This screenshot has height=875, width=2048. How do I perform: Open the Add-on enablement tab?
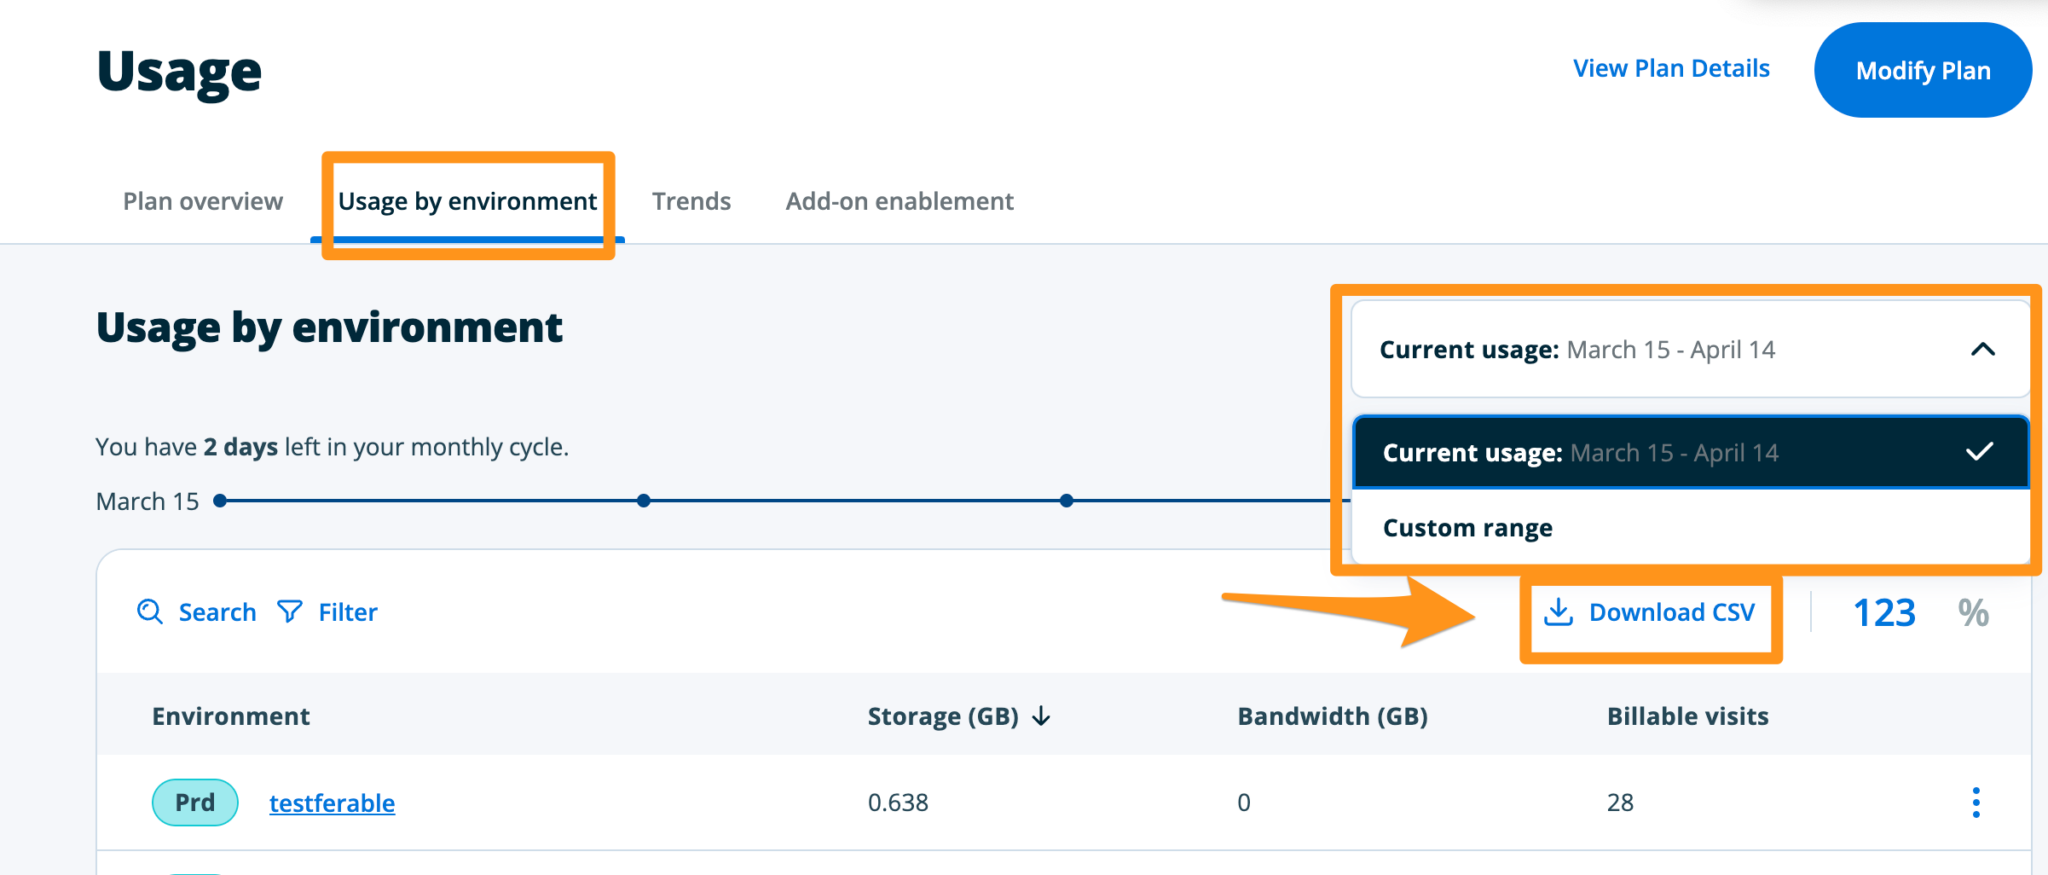[x=898, y=201]
